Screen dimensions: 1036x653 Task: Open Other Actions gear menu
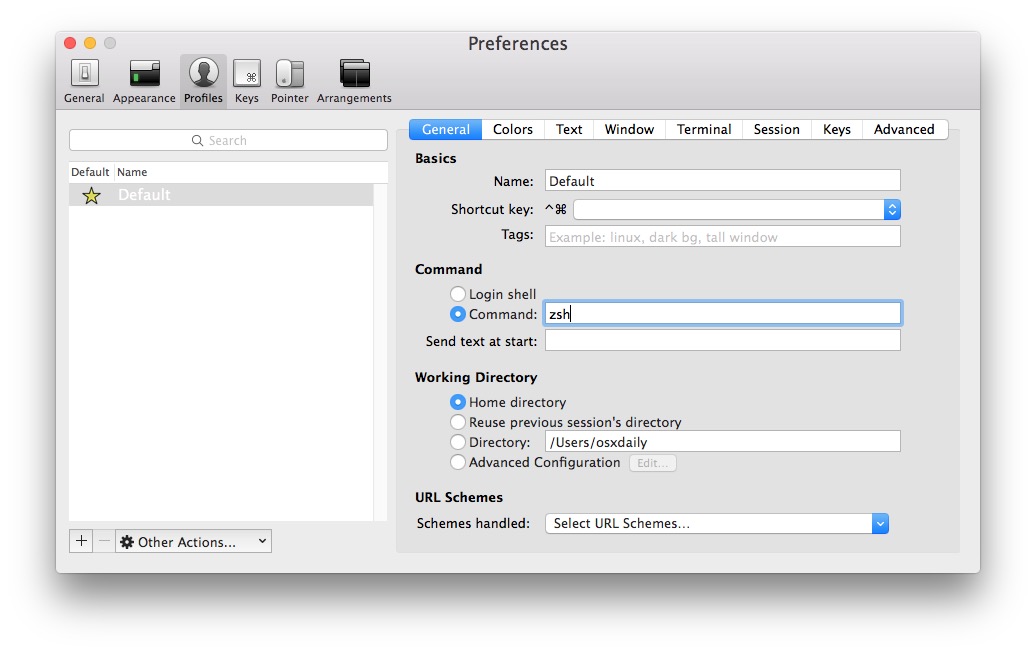pos(192,541)
